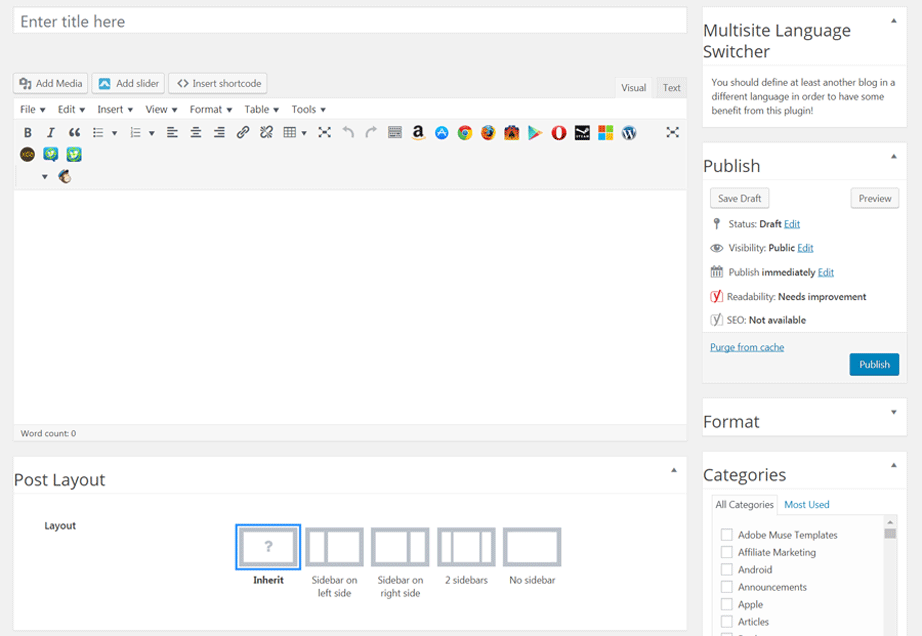Switch to the Text editor tab
922x636 pixels.
point(671,88)
